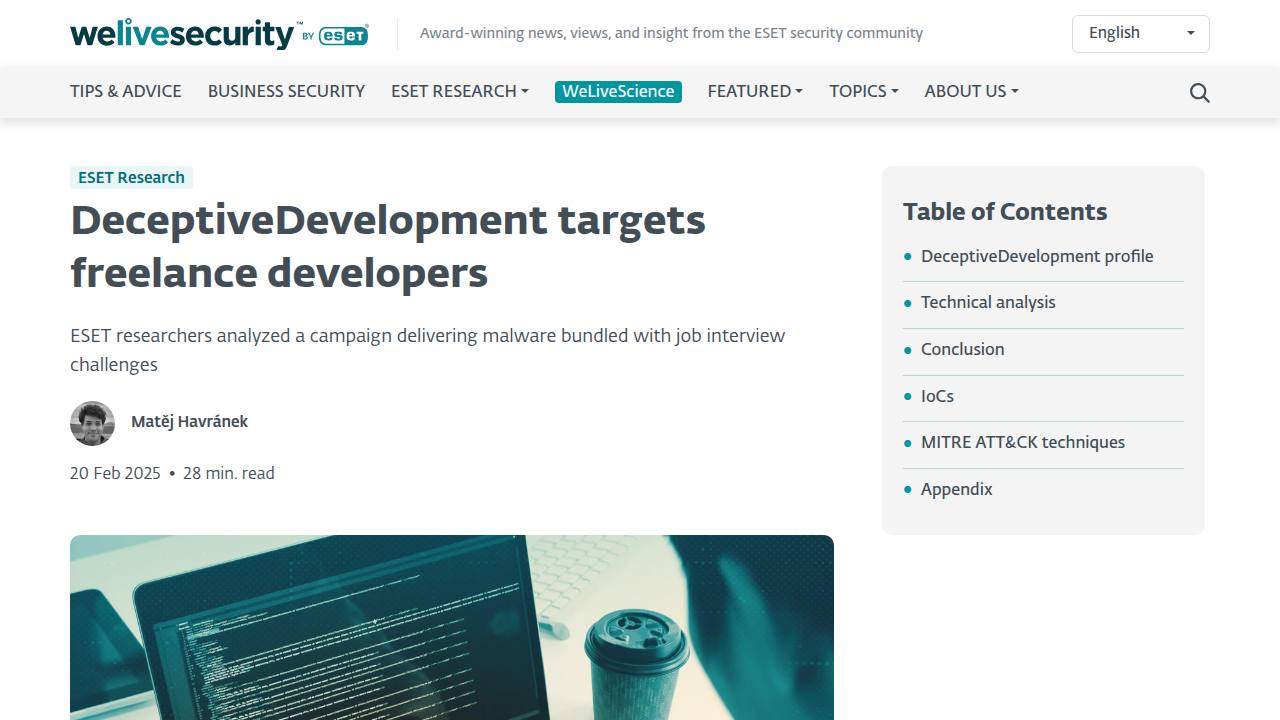The image size is (1280, 720).
Task: Select the ESET Research category tag
Action: pyautogui.click(x=131, y=177)
